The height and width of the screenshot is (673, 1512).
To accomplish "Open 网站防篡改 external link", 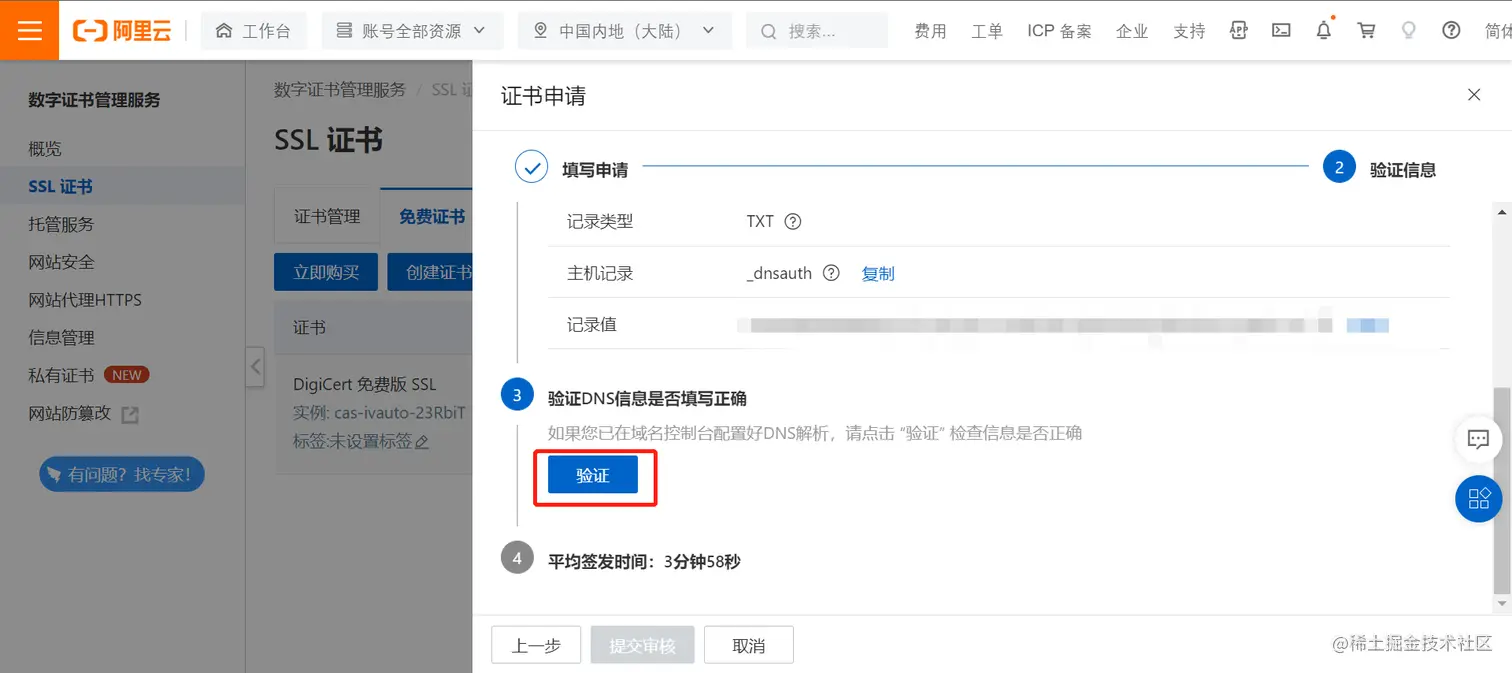I will pos(83,413).
